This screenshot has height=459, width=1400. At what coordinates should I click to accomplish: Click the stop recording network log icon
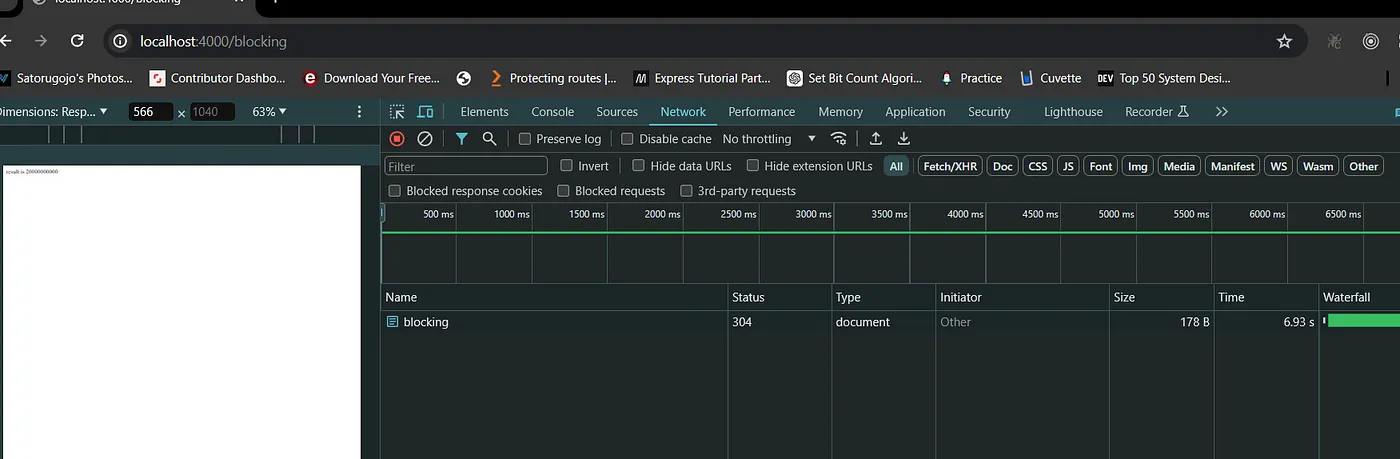(x=397, y=139)
